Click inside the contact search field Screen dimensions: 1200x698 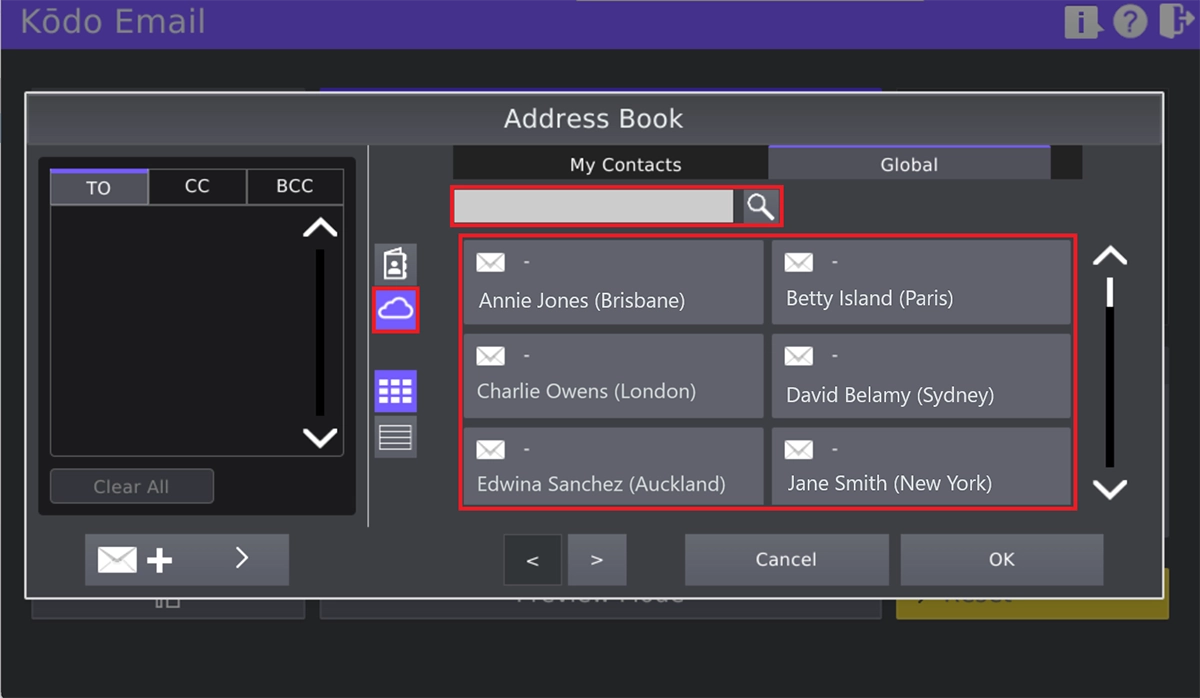click(592, 206)
